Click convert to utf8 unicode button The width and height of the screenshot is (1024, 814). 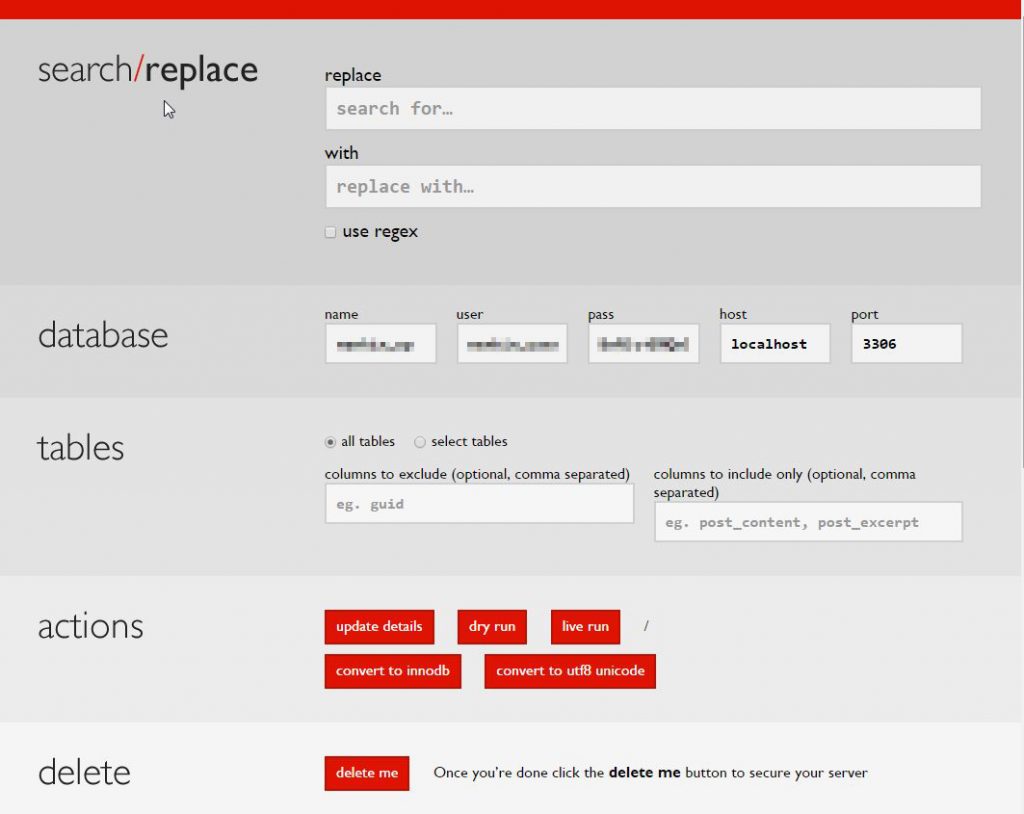point(570,672)
